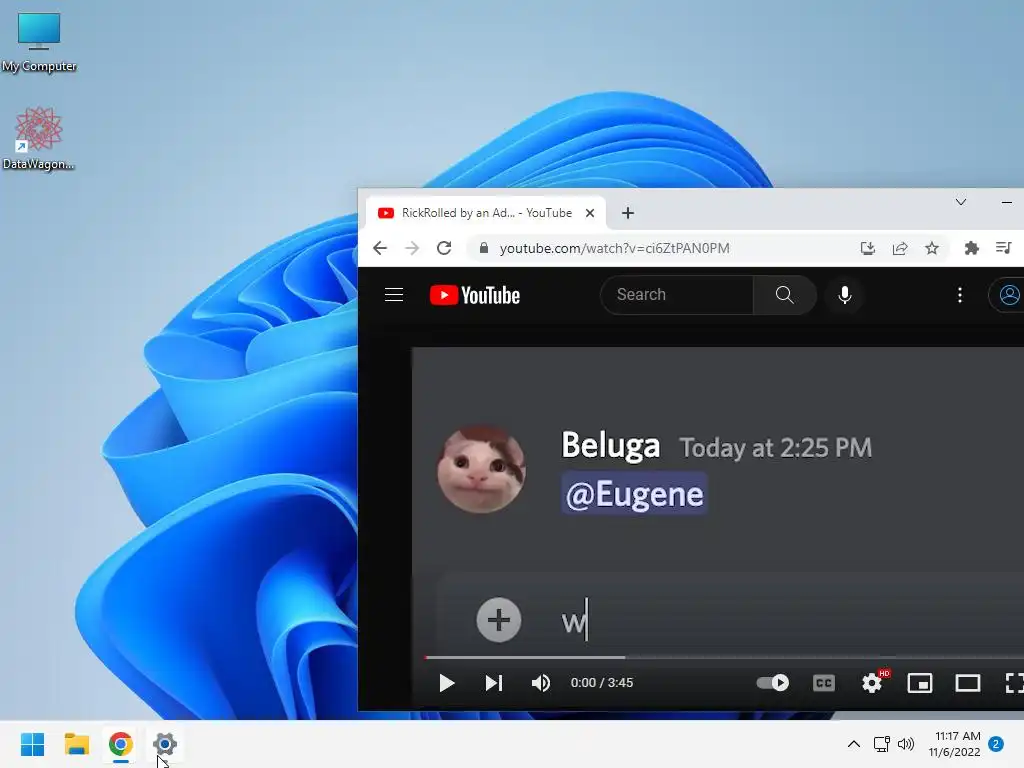
Task: Enter fullscreen video mode
Action: click(1014, 683)
